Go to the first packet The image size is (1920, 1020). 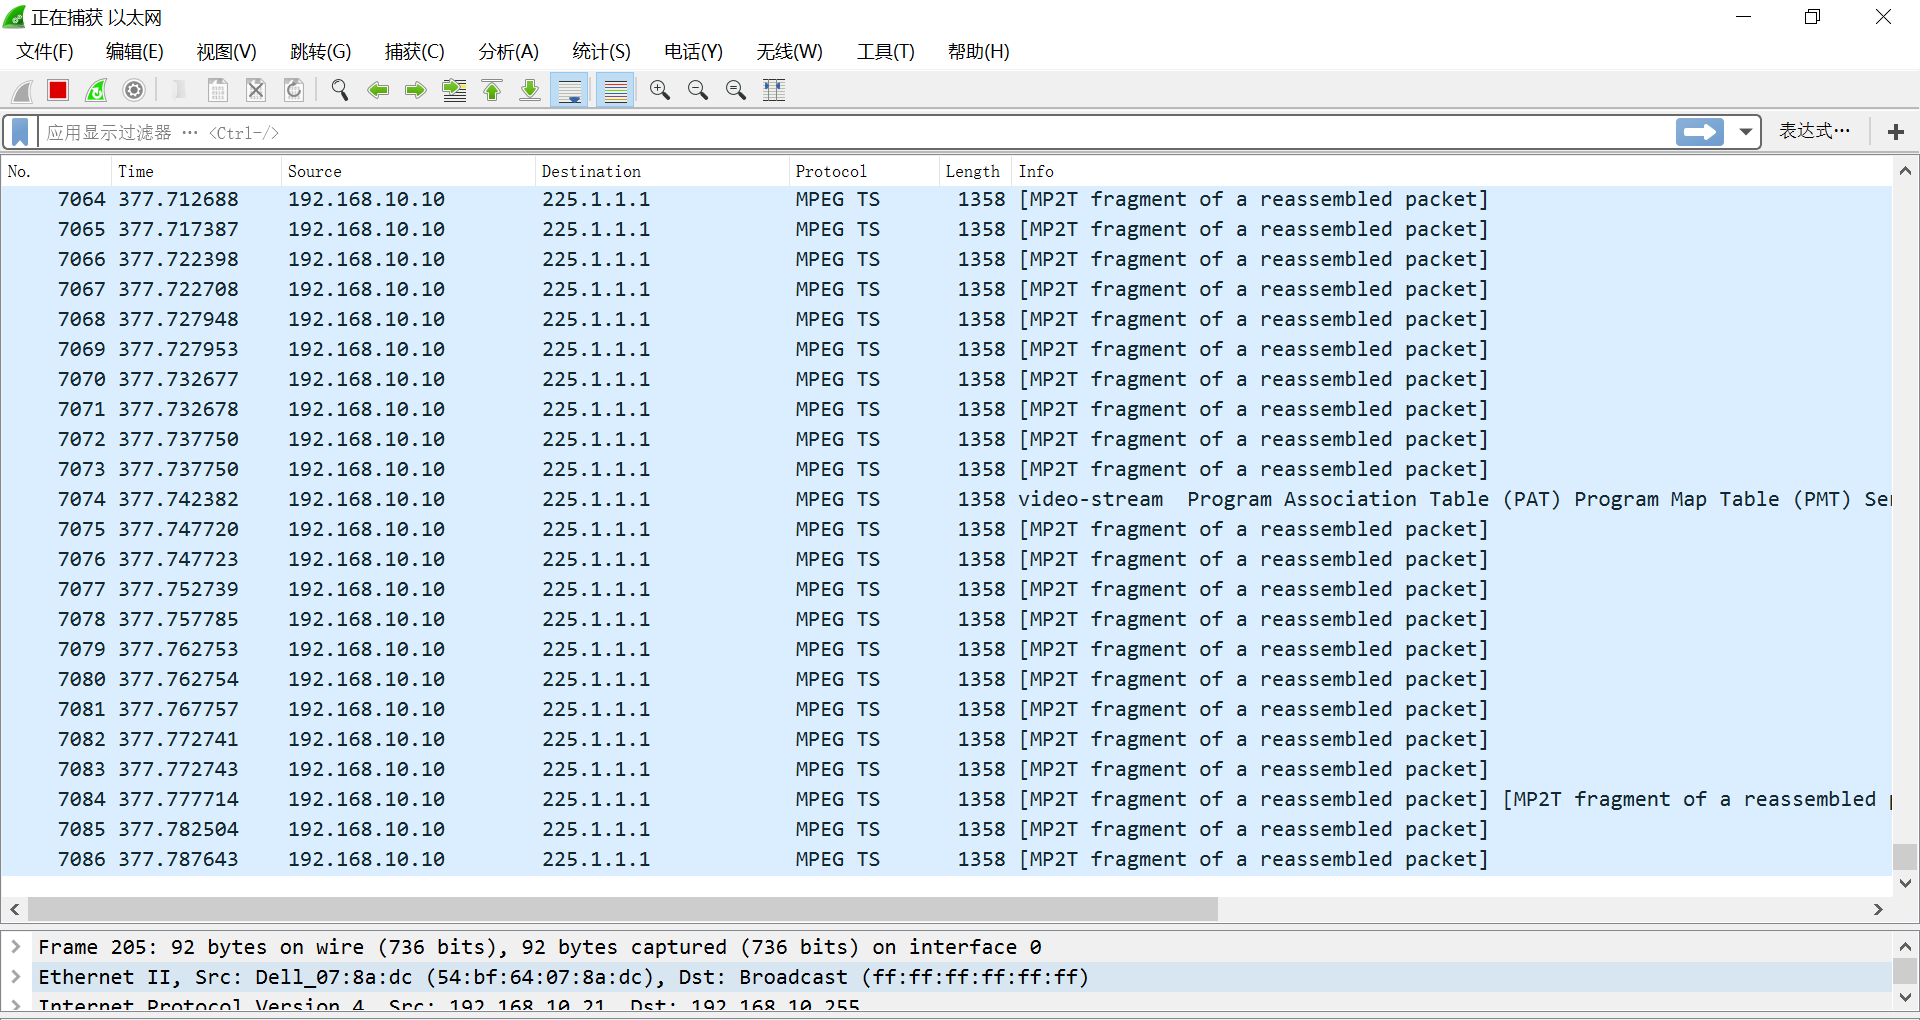click(x=492, y=91)
